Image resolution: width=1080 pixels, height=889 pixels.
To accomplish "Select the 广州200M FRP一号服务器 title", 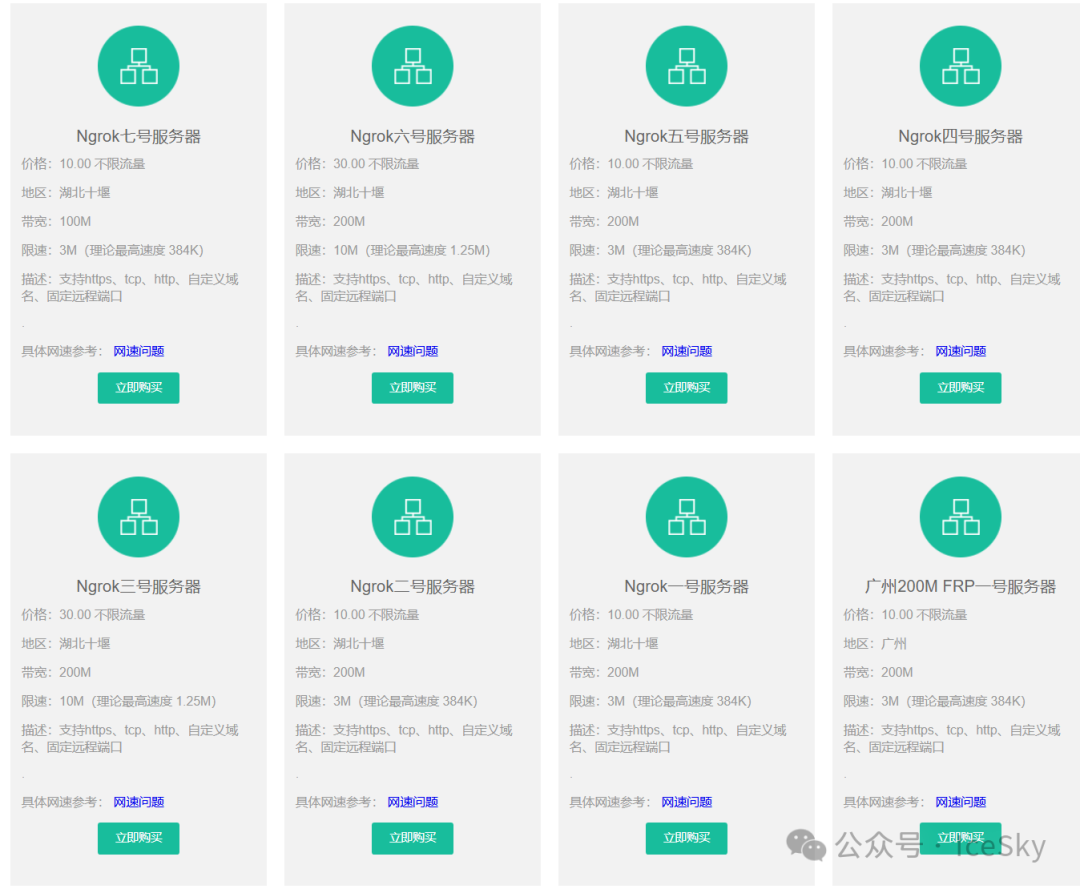I will tap(960, 587).
